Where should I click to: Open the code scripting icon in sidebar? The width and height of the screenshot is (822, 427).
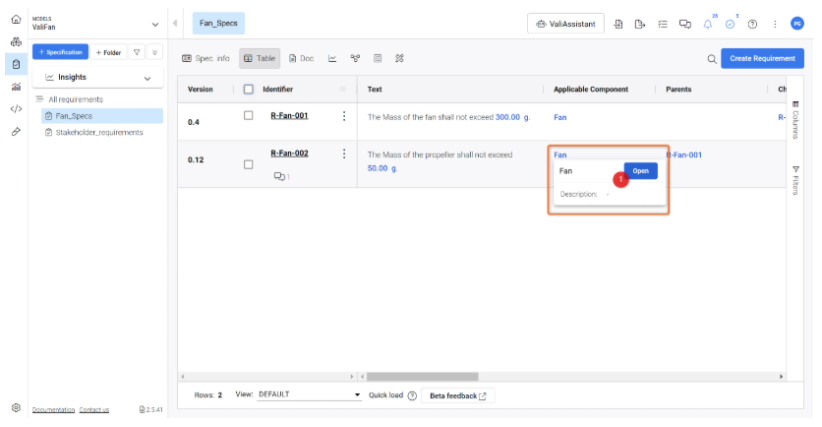pyautogui.click(x=16, y=109)
